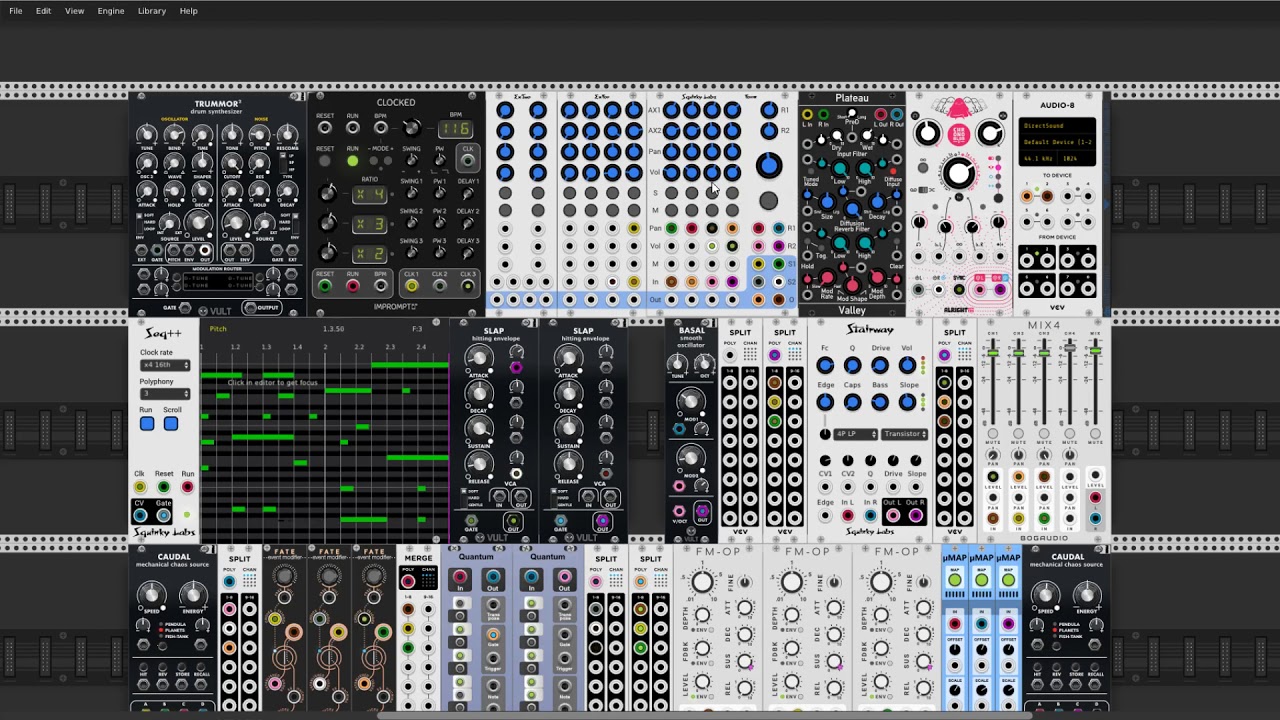Click the x4 ratio display on Clocked
1280x720 pixels.
(369, 194)
